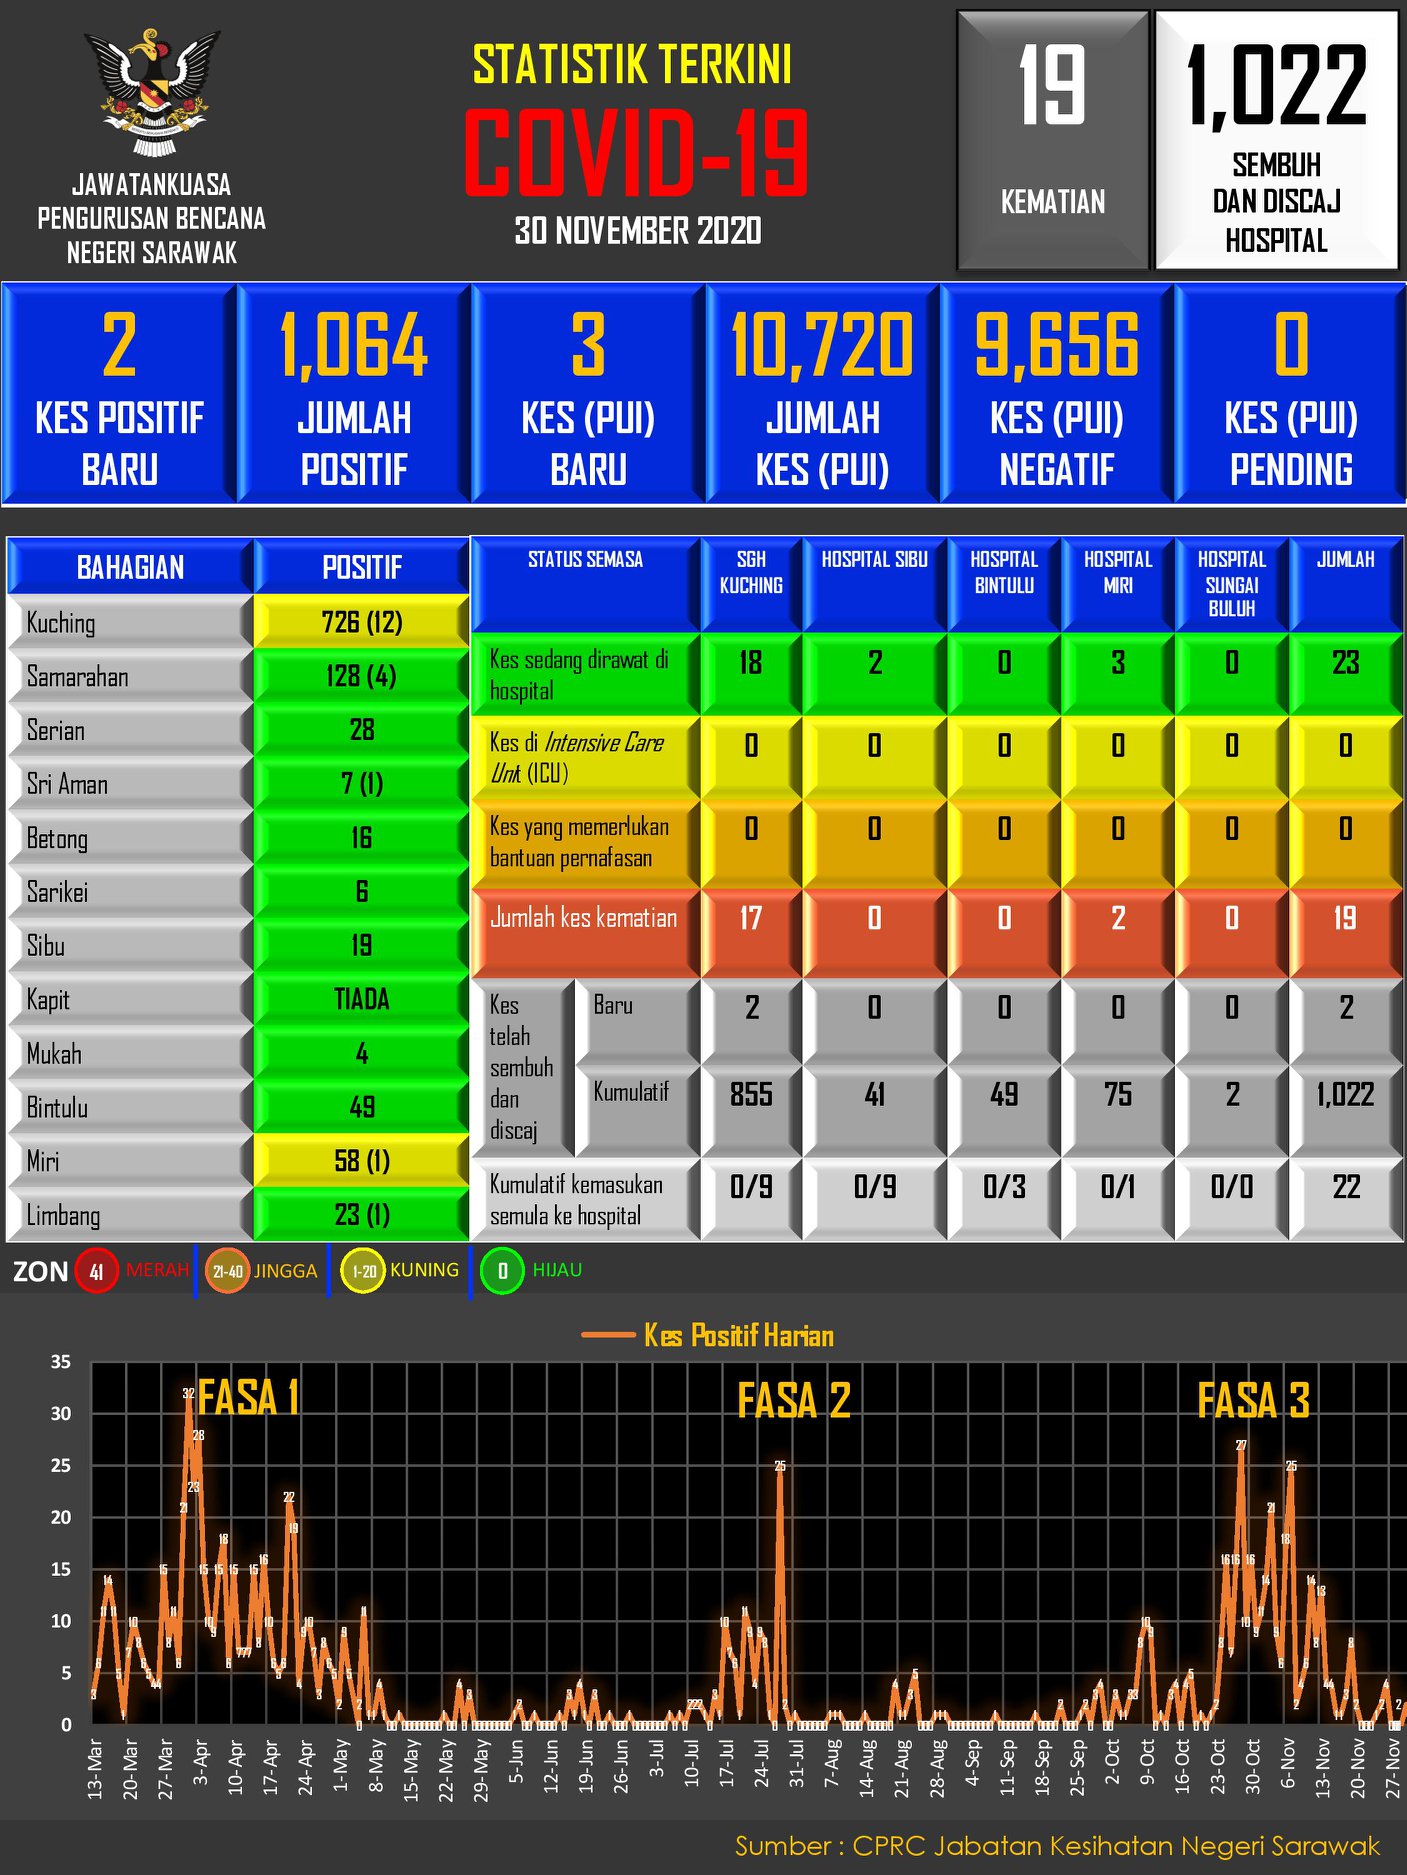Click the SGH KUCHING column header
Image resolution: width=1407 pixels, height=1875 pixels.
click(x=751, y=584)
